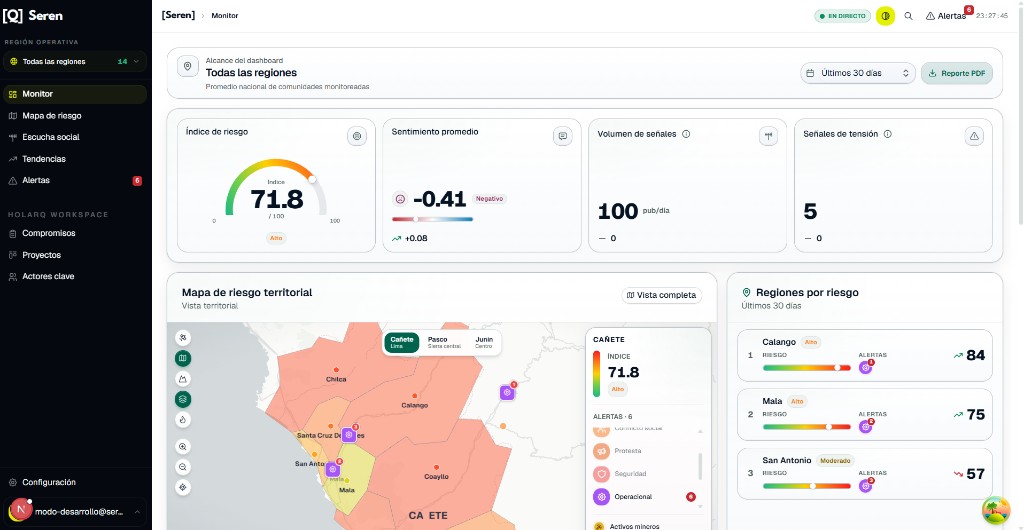
Task: Click the EN DIRECTO live indicator
Action: click(x=842, y=16)
